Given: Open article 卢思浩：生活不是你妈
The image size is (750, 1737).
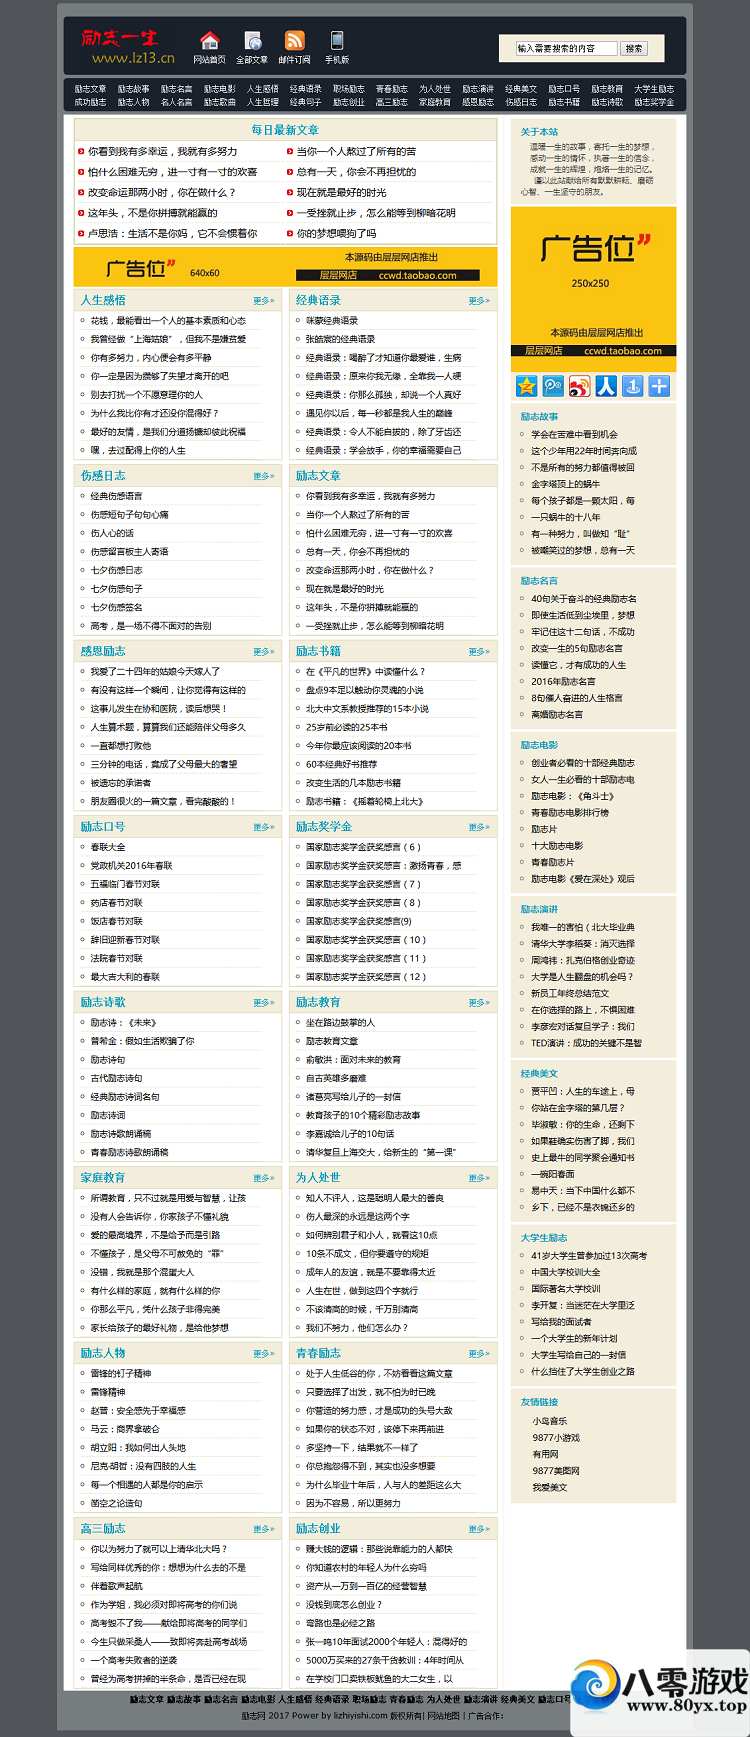Looking at the screenshot, I should click(172, 233).
